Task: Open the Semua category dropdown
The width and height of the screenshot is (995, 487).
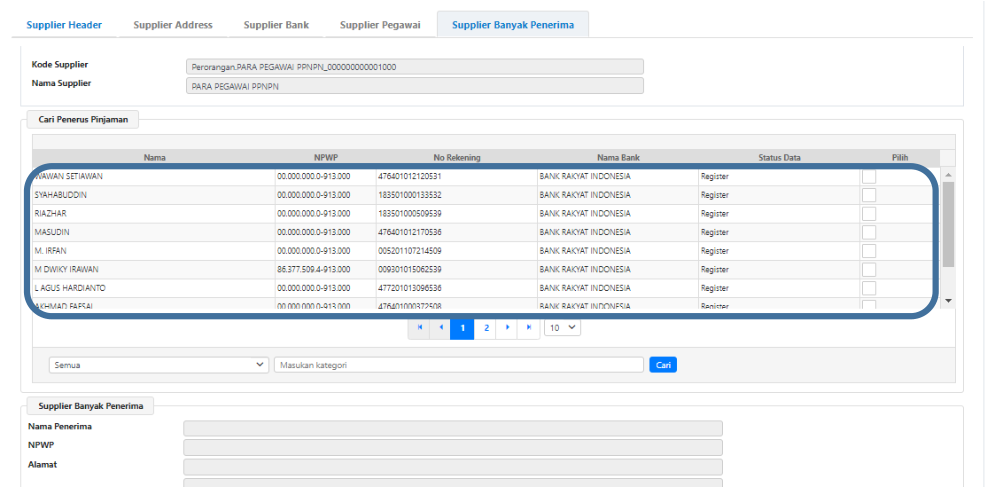Action: coord(159,365)
